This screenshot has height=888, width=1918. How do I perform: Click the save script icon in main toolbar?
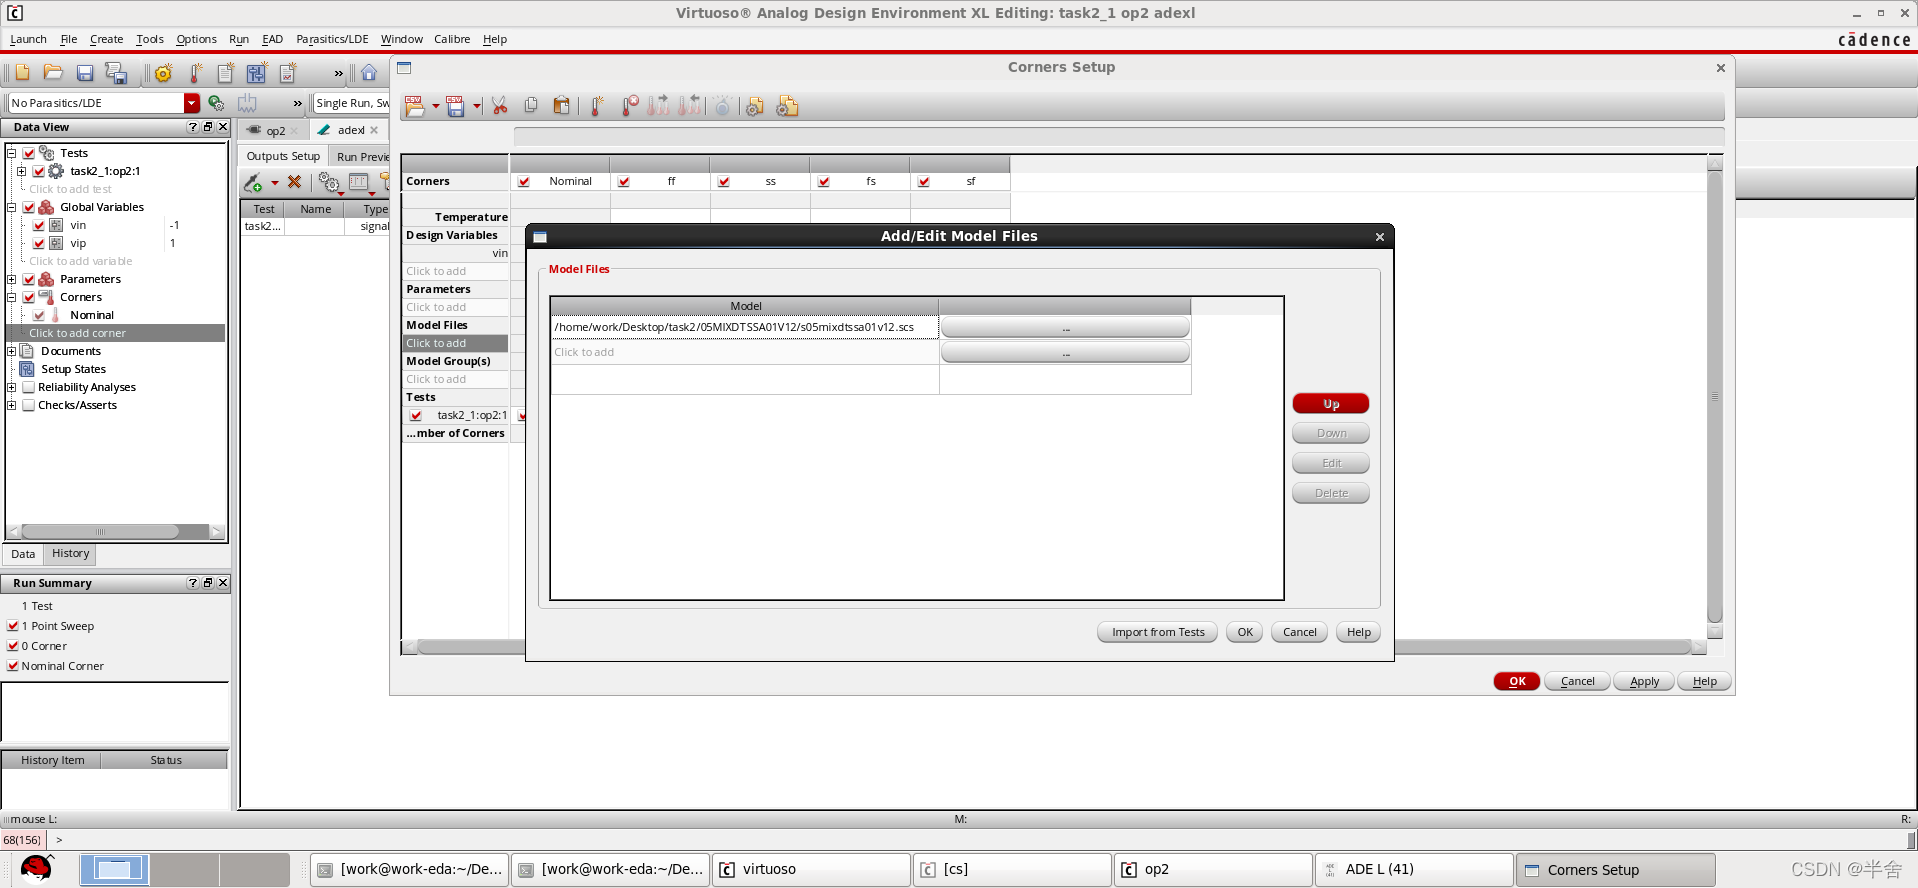pos(116,73)
